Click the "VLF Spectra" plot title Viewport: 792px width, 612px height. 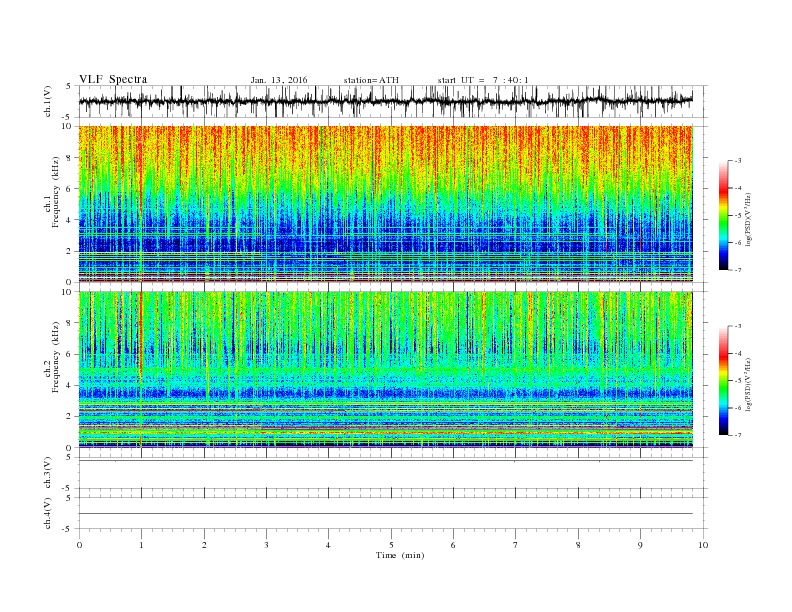[113, 79]
